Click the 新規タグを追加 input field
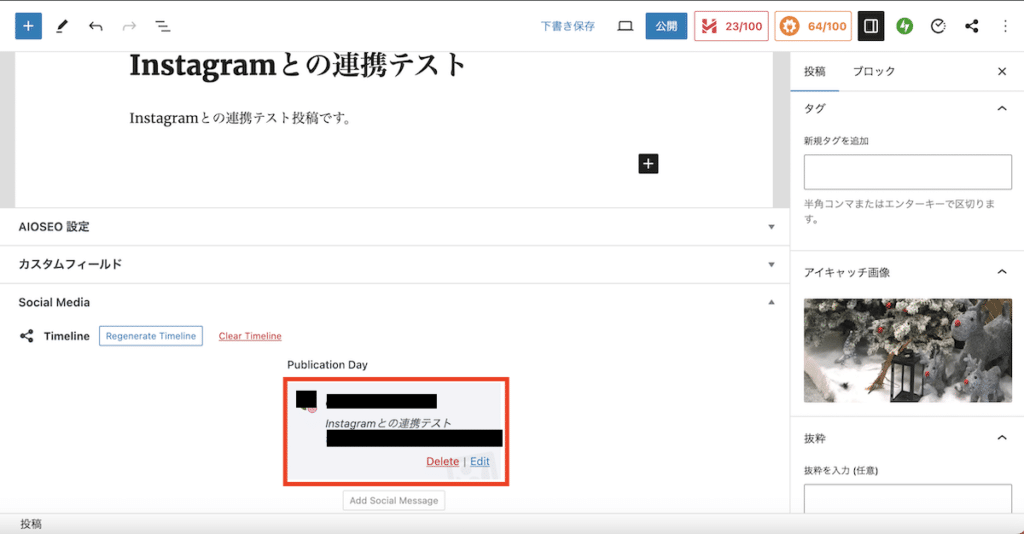1024x534 pixels. [x=907, y=172]
